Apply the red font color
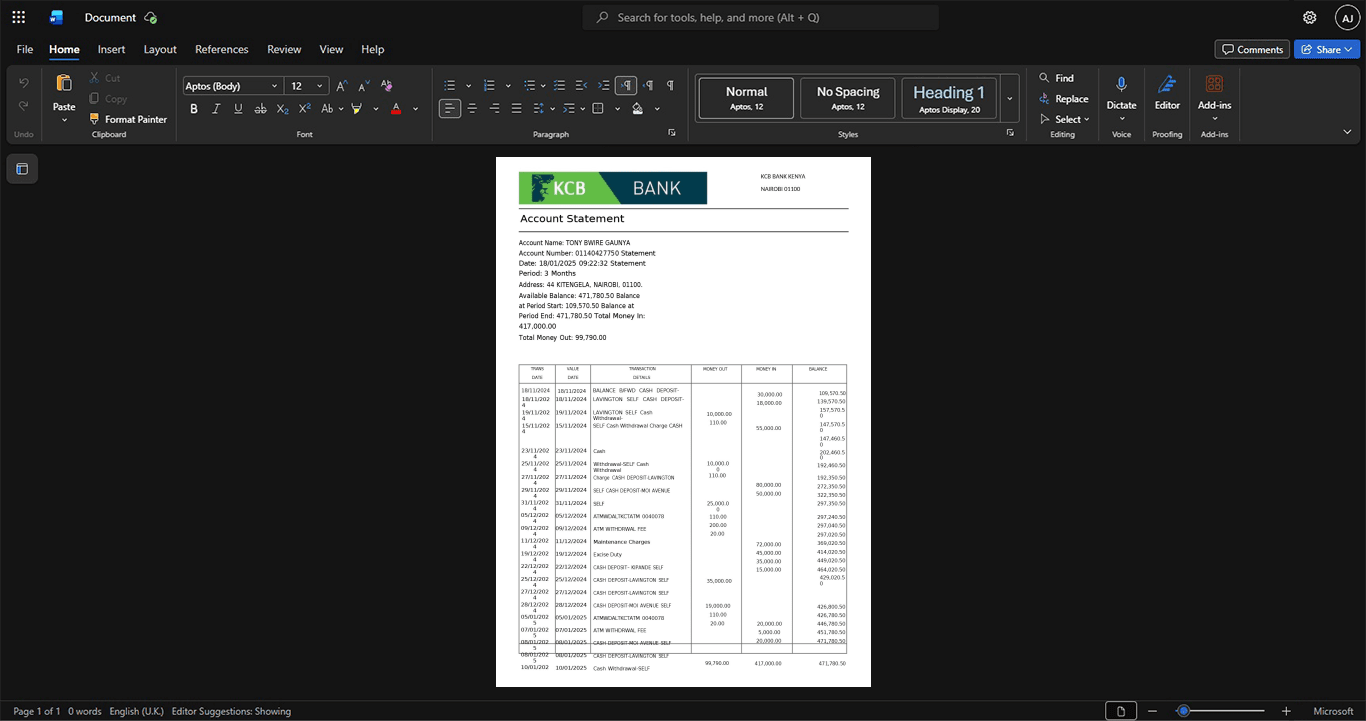Viewport: 1366px width, 721px height. coord(396,108)
